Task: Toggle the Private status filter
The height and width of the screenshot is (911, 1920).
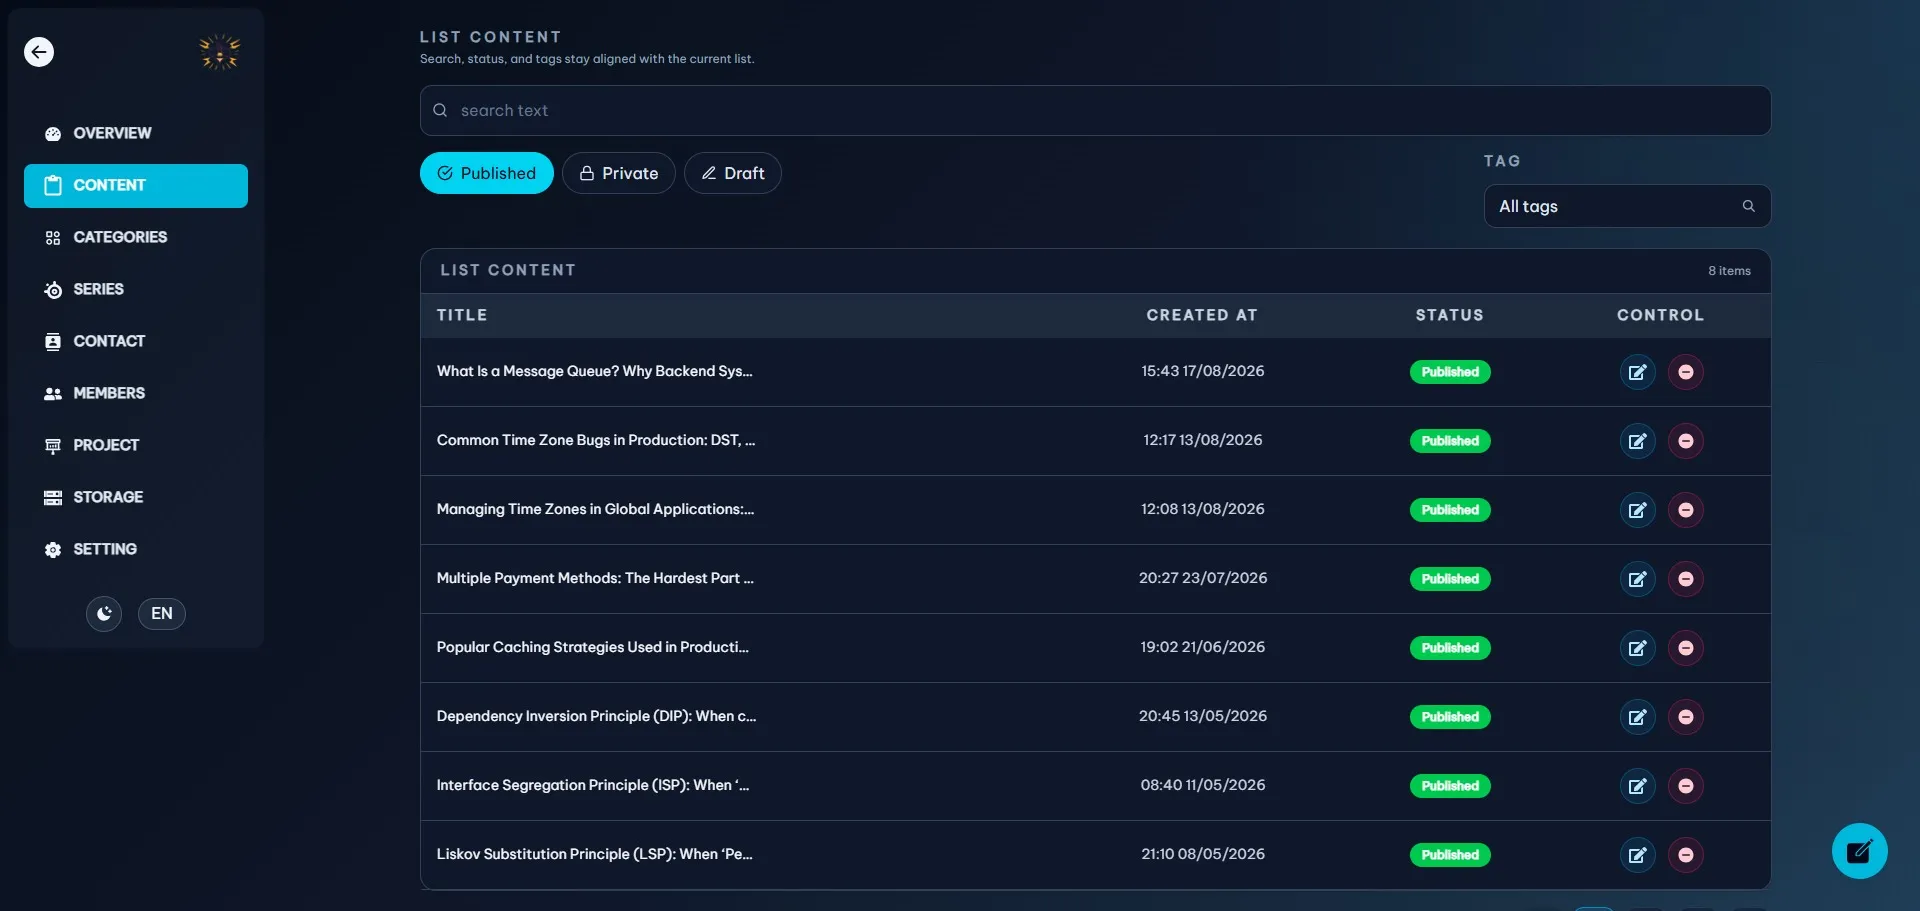Action: pos(619,174)
